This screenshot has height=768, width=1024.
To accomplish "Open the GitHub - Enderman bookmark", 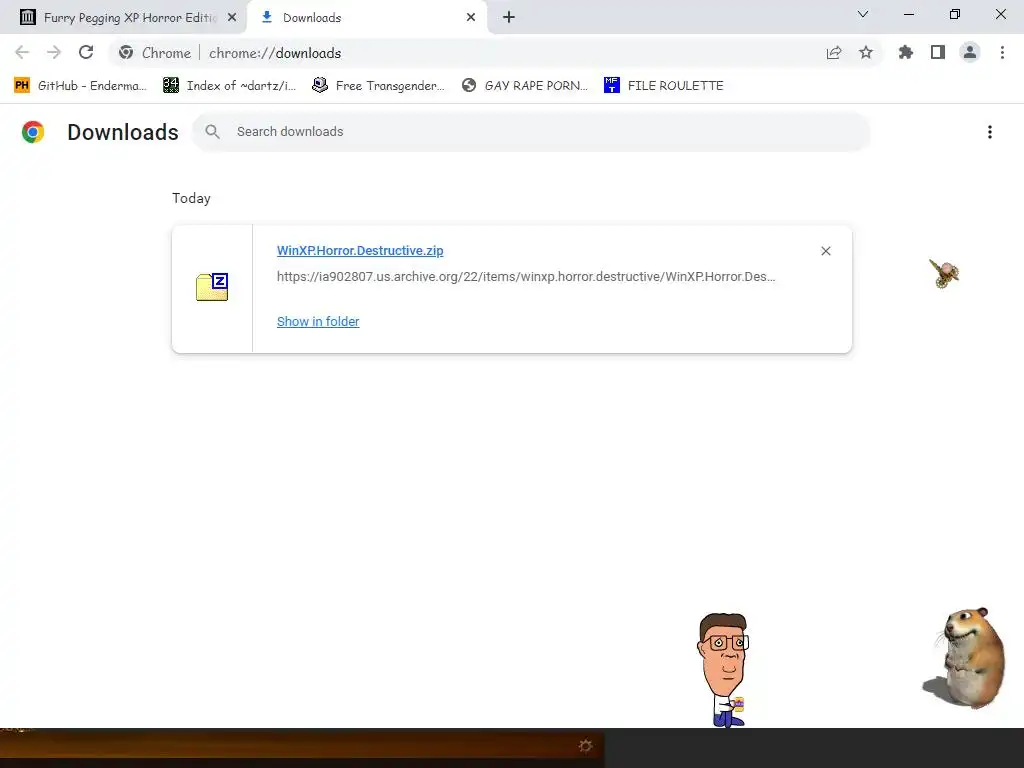I will point(80,86).
